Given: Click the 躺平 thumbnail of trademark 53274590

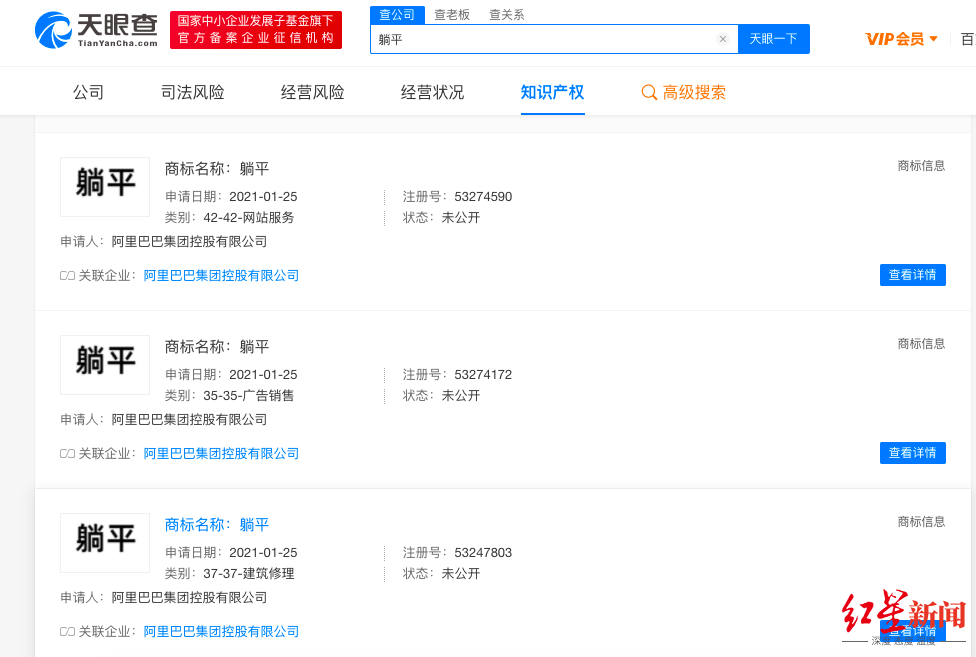Looking at the screenshot, I should tap(105, 187).
